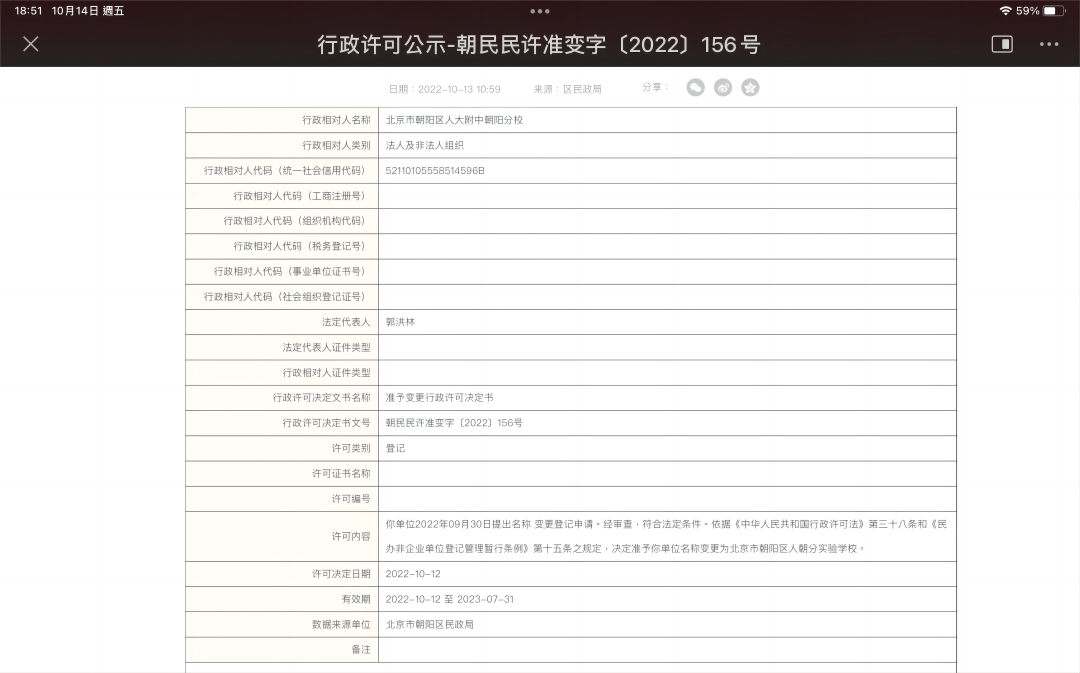1080x673 pixels.
Task: Tap the battery indicator icon
Action: (1054, 10)
